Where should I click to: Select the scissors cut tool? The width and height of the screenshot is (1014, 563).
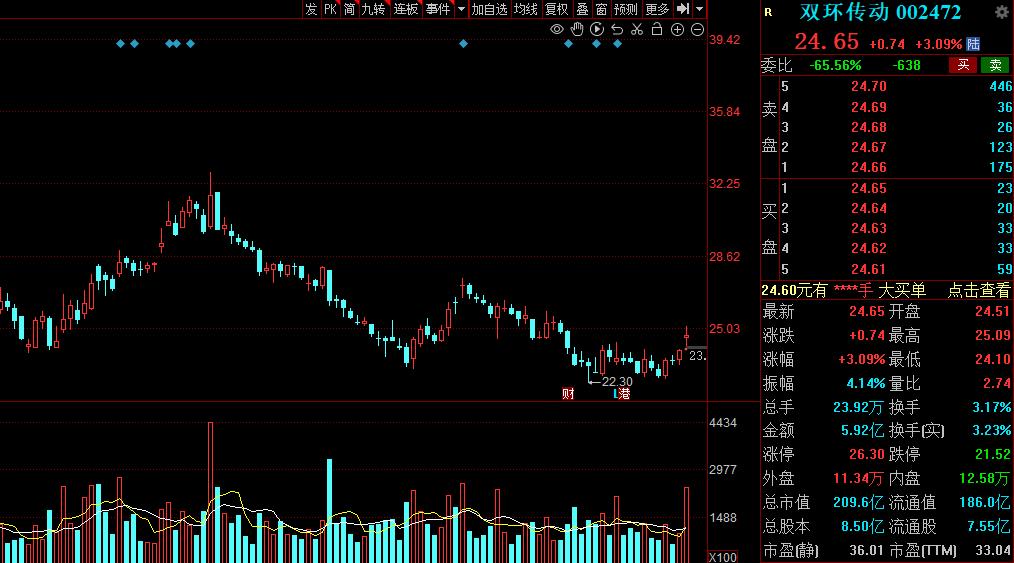[x=637, y=29]
